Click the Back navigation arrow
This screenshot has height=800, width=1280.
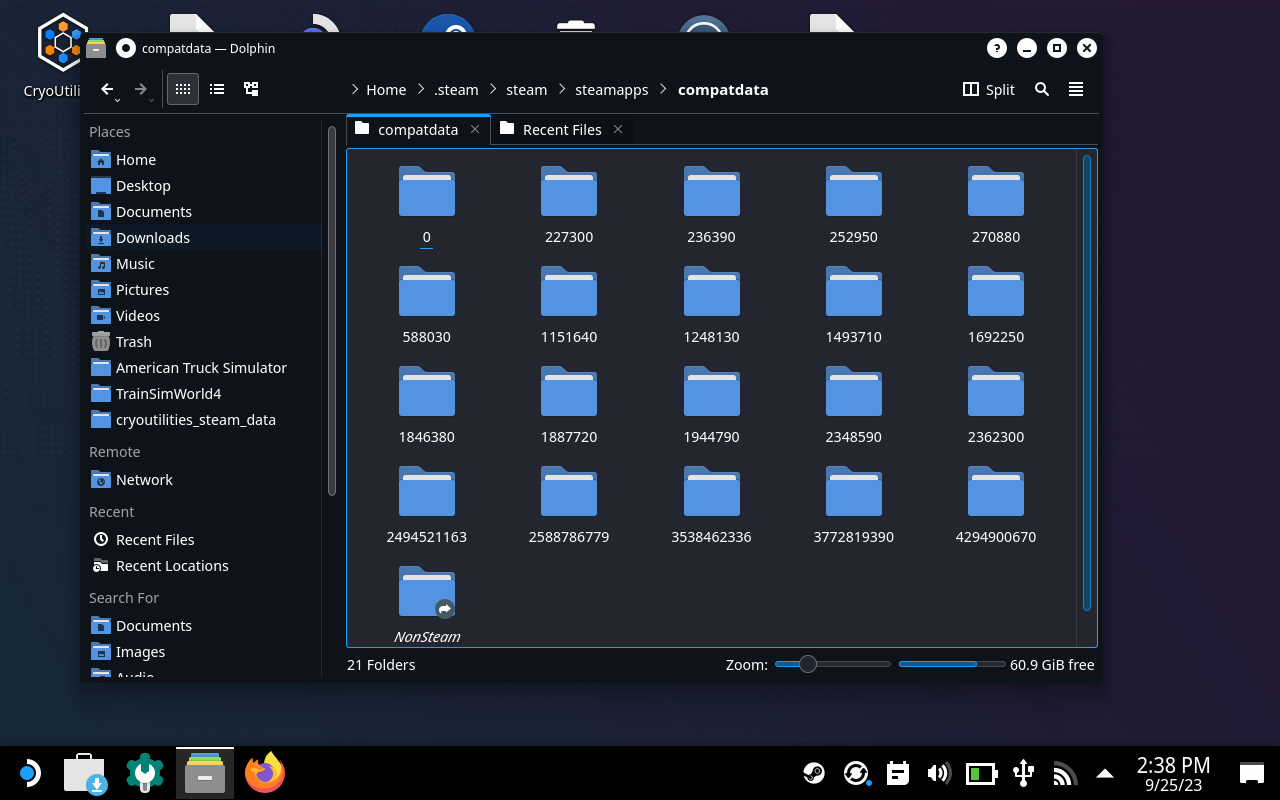(x=106, y=89)
